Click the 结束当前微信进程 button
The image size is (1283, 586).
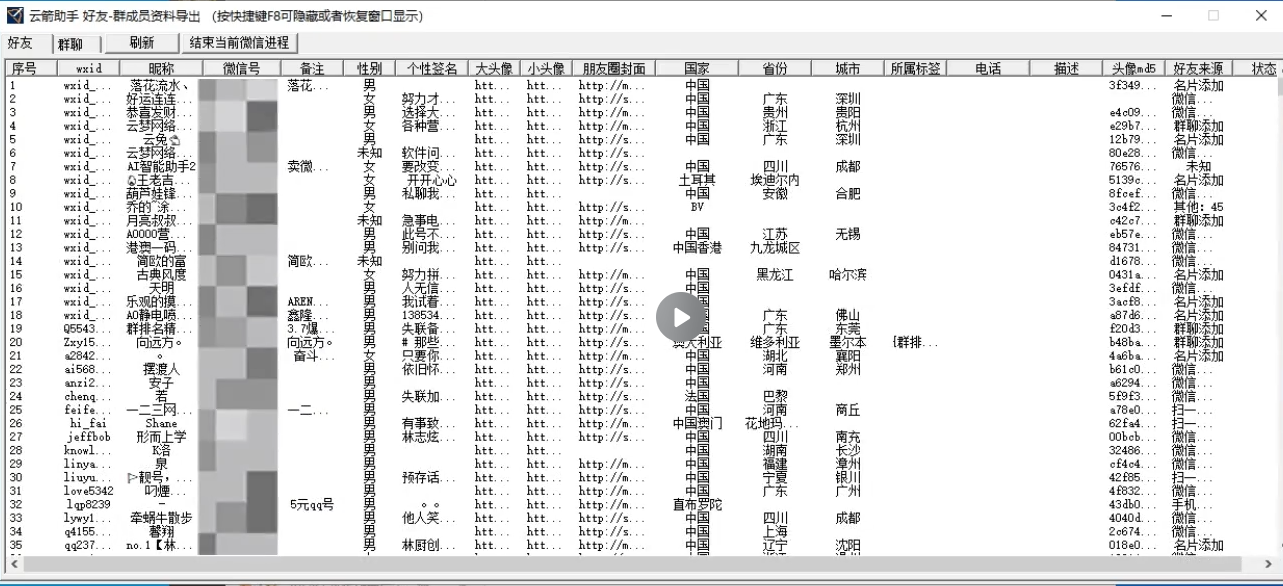[239, 43]
